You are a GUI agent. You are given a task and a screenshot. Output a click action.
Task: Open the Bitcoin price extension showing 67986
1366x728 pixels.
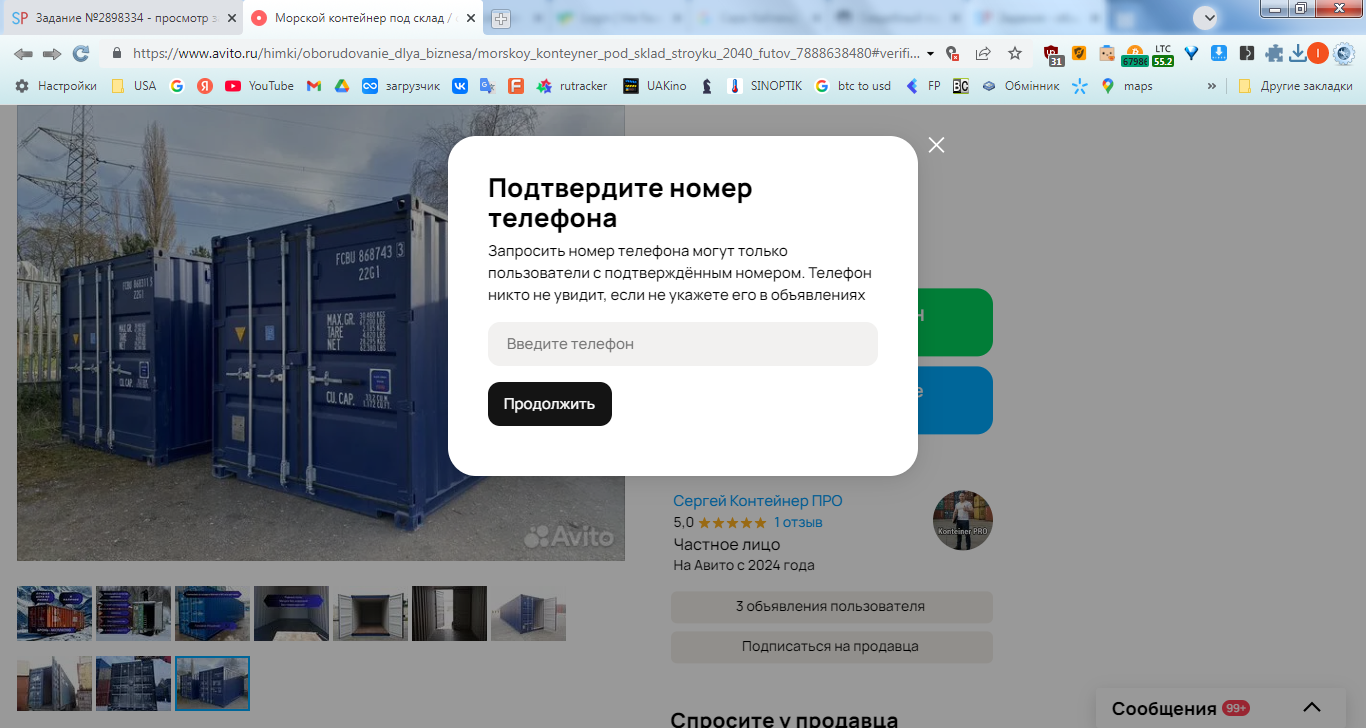[x=1134, y=55]
